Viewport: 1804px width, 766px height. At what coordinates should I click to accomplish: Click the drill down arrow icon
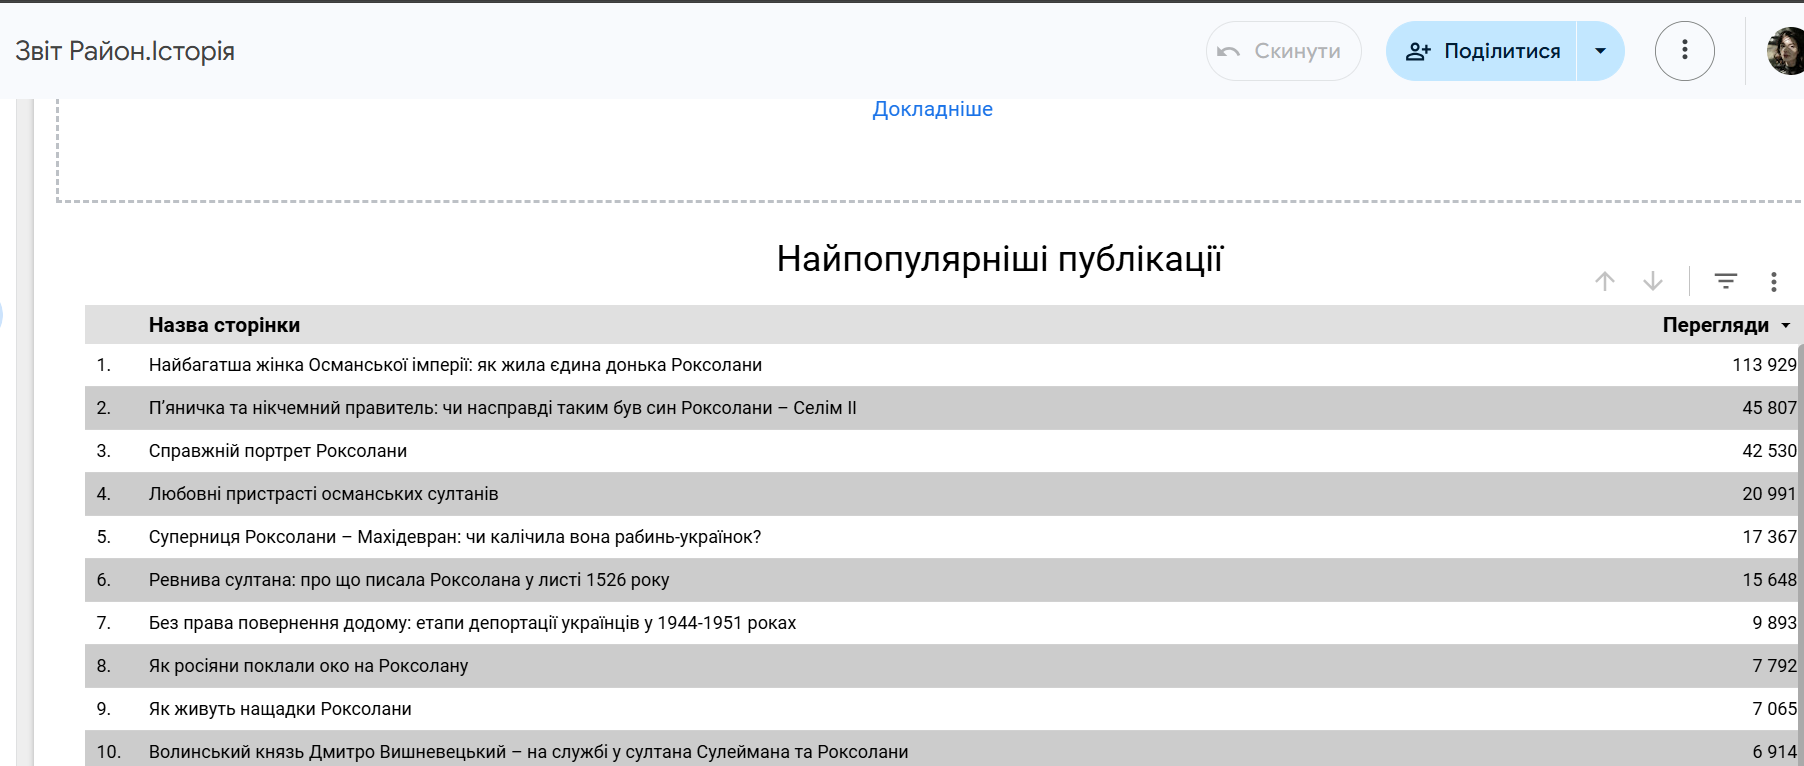tap(1653, 282)
